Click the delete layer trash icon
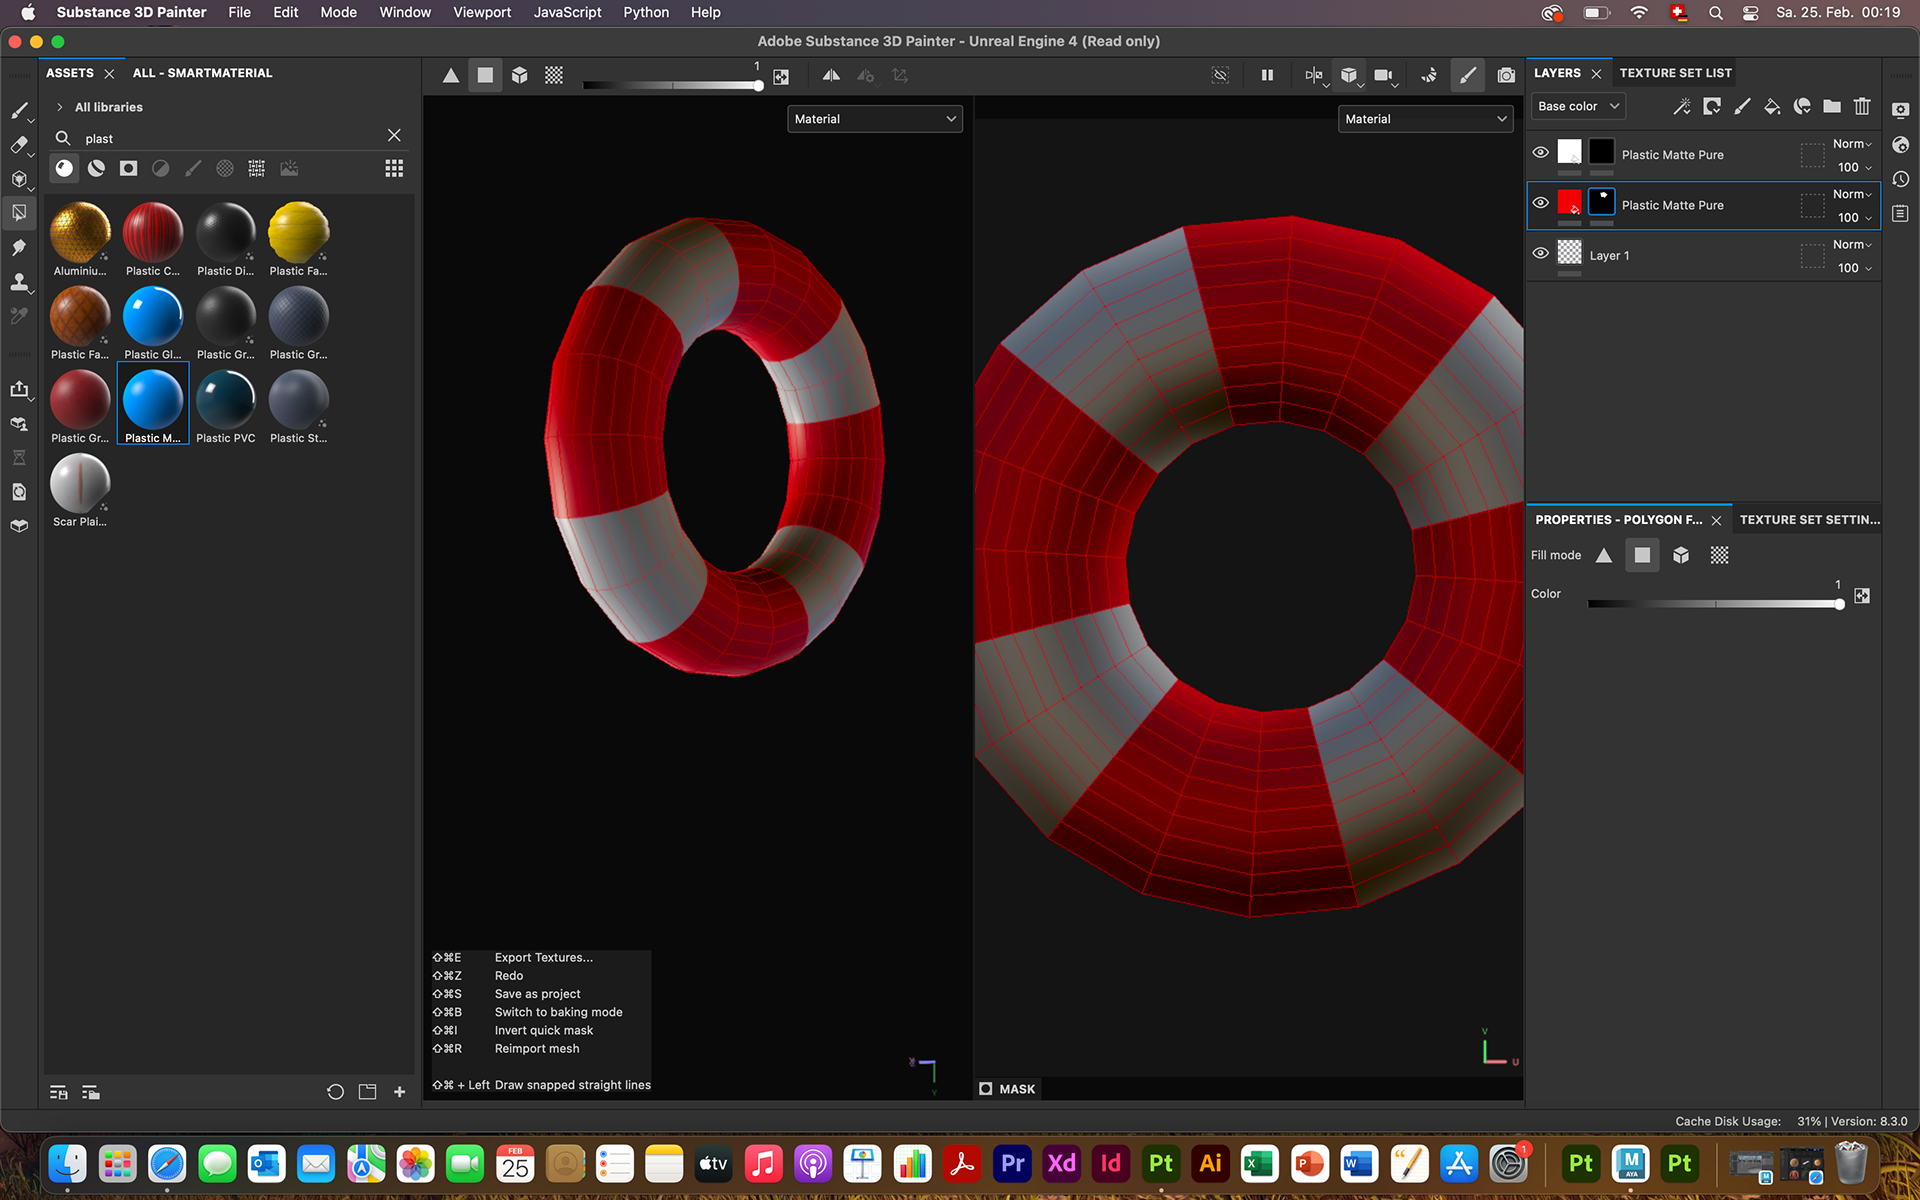The width and height of the screenshot is (1920, 1200). [1861, 106]
